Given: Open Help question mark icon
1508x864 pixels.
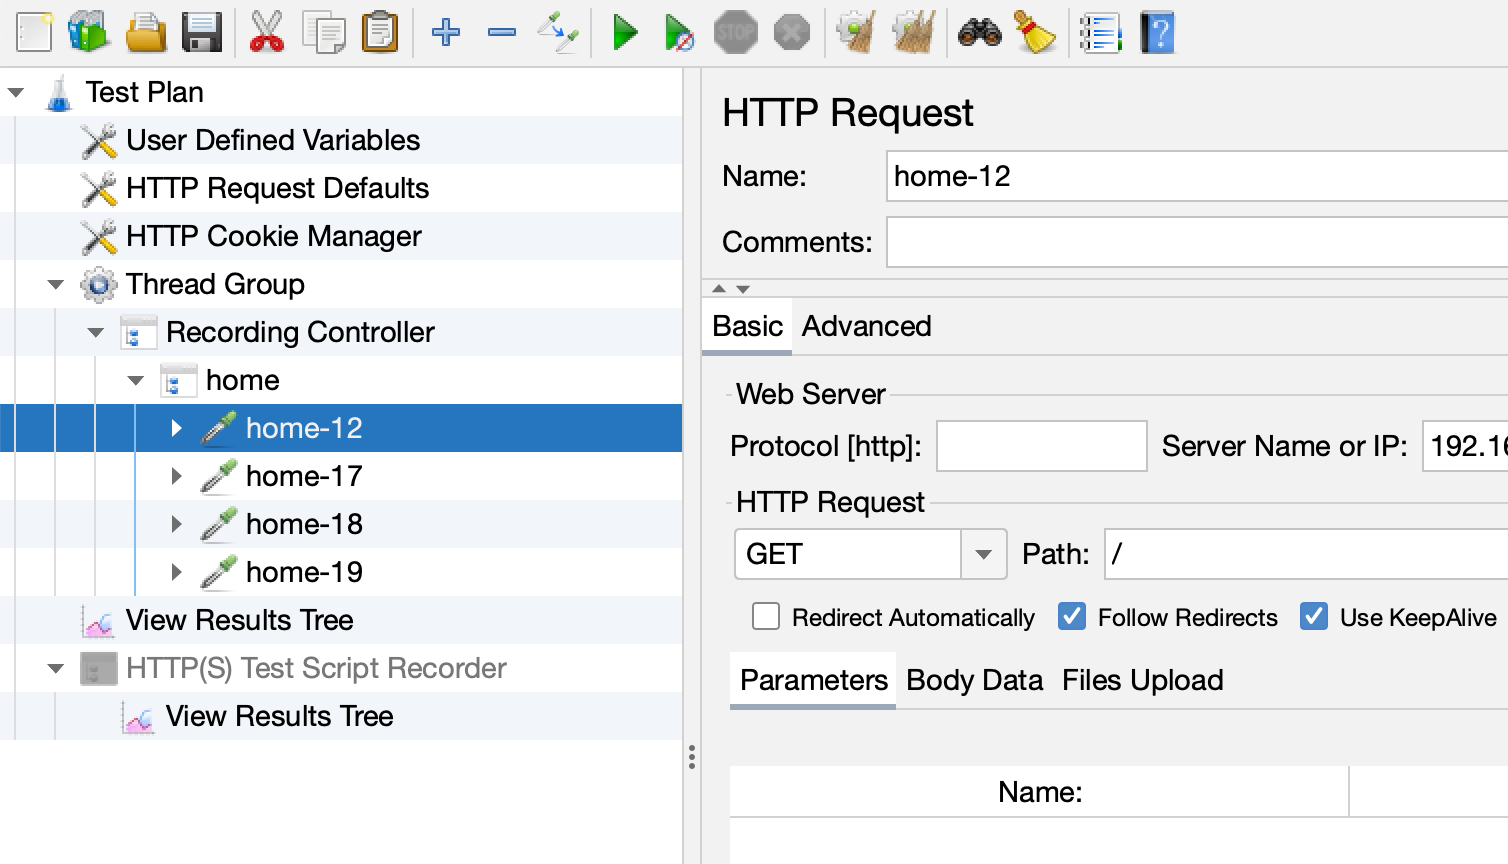Looking at the screenshot, I should tap(1157, 32).
